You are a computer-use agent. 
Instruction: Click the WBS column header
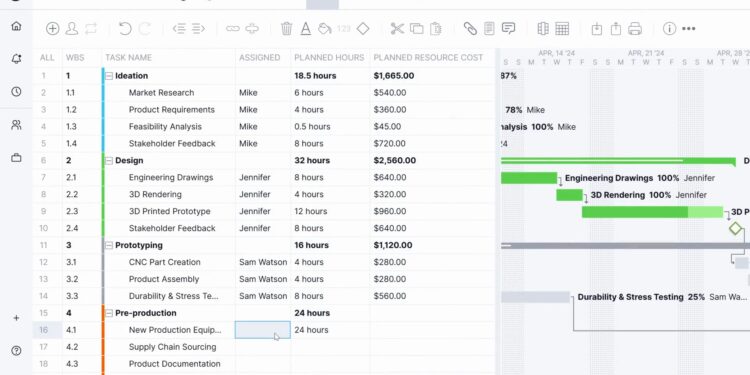pyautogui.click(x=75, y=57)
